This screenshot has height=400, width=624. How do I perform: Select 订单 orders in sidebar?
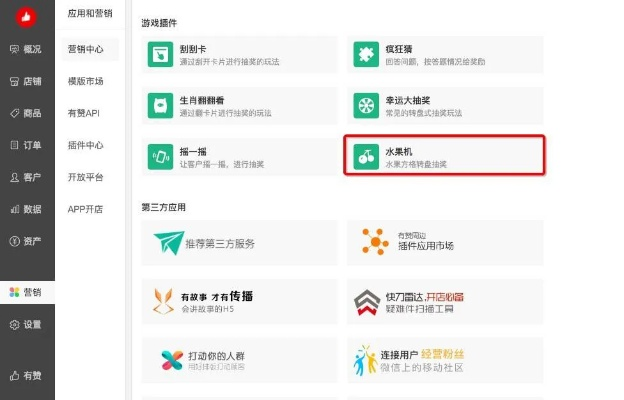point(26,145)
